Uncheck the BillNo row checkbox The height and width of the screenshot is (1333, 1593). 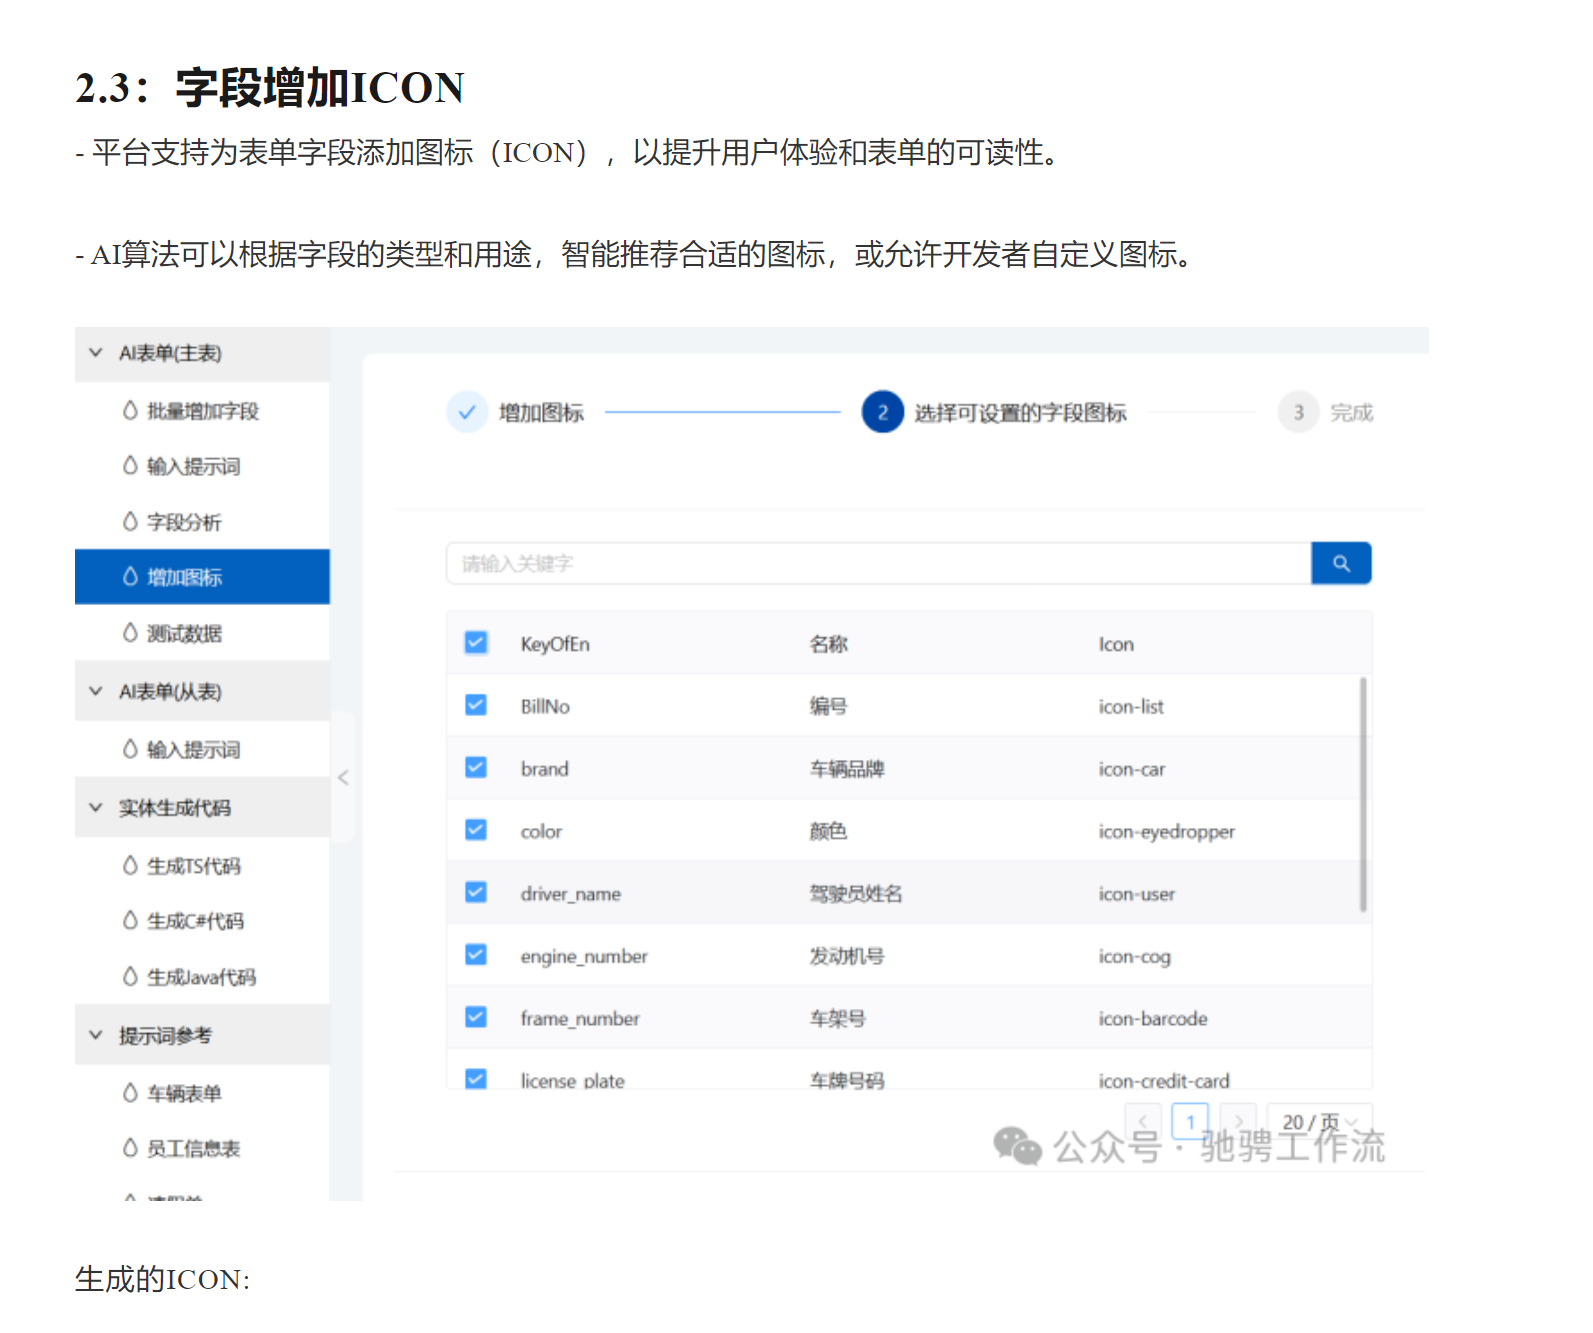coord(476,706)
